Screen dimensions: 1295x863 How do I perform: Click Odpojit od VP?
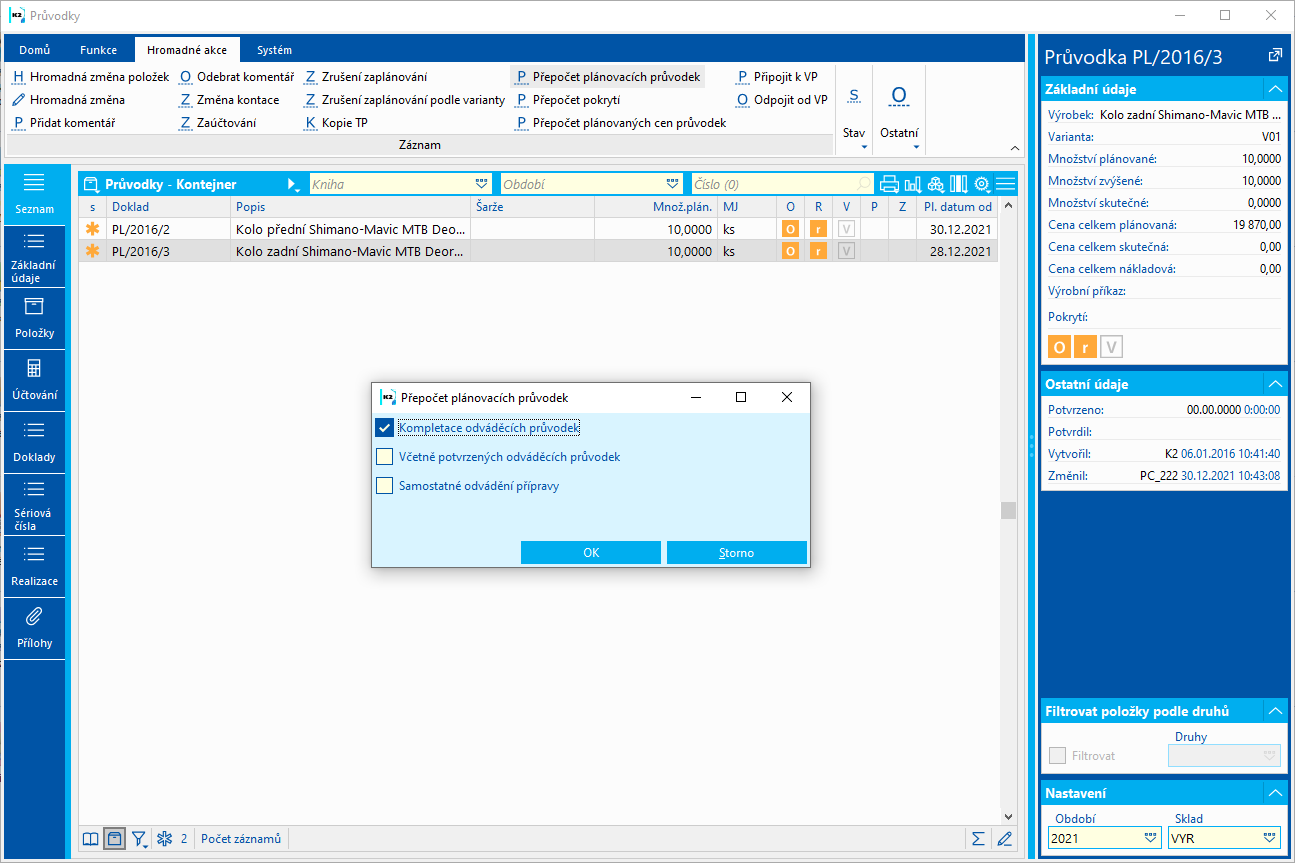(782, 100)
